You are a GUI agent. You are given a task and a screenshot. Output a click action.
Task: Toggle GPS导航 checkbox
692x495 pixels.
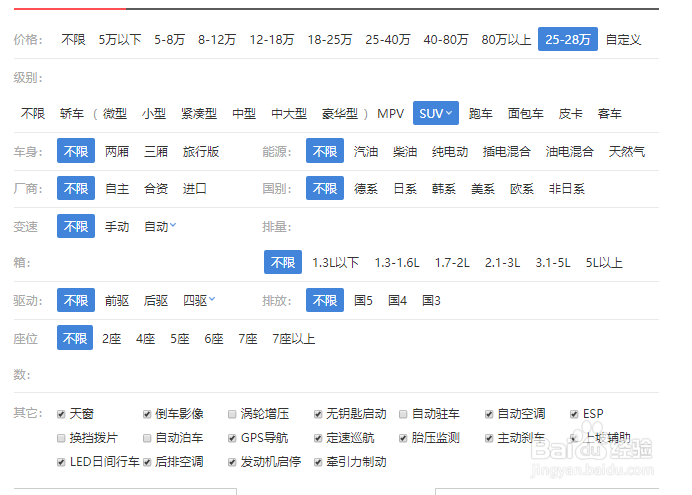232,438
